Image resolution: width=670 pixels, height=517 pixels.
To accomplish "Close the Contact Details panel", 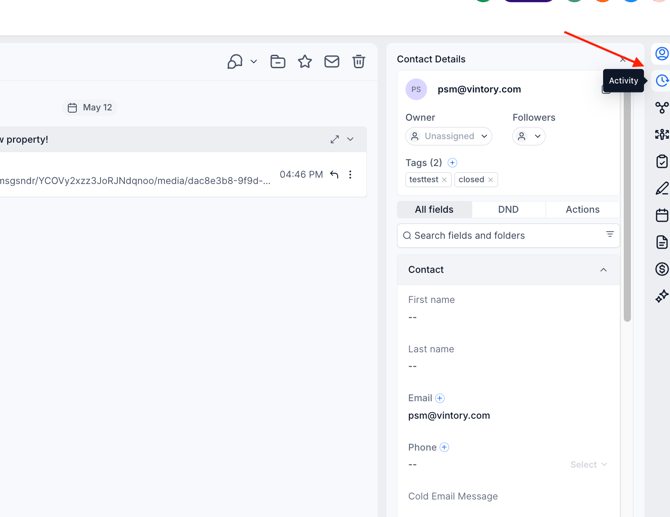I will coord(623,59).
